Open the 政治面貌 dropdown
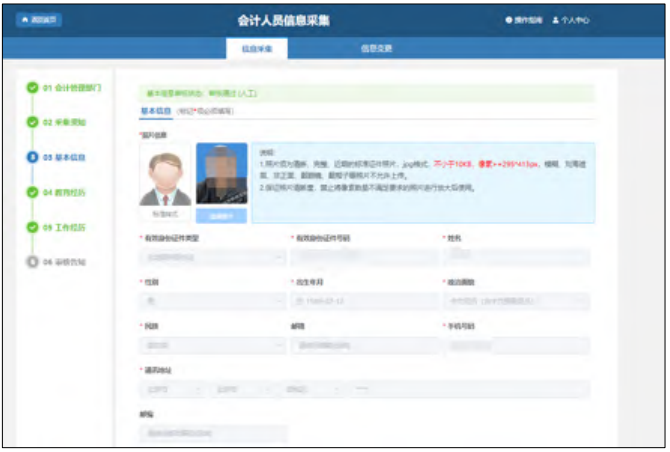Screen dimensions: 670x452 coord(516,301)
